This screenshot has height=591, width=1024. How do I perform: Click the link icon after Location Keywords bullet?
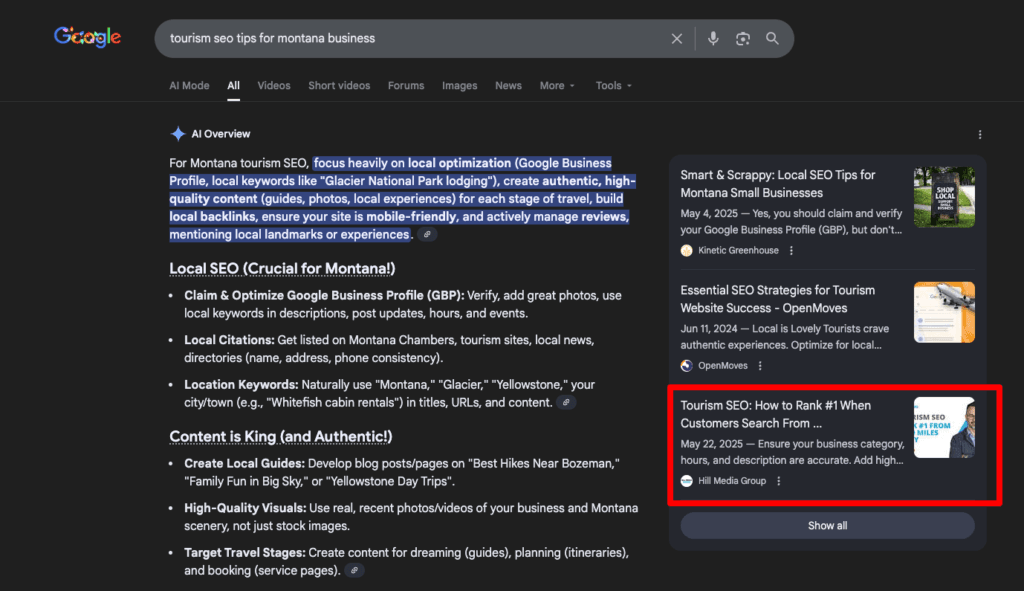pyautogui.click(x=566, y=402)
